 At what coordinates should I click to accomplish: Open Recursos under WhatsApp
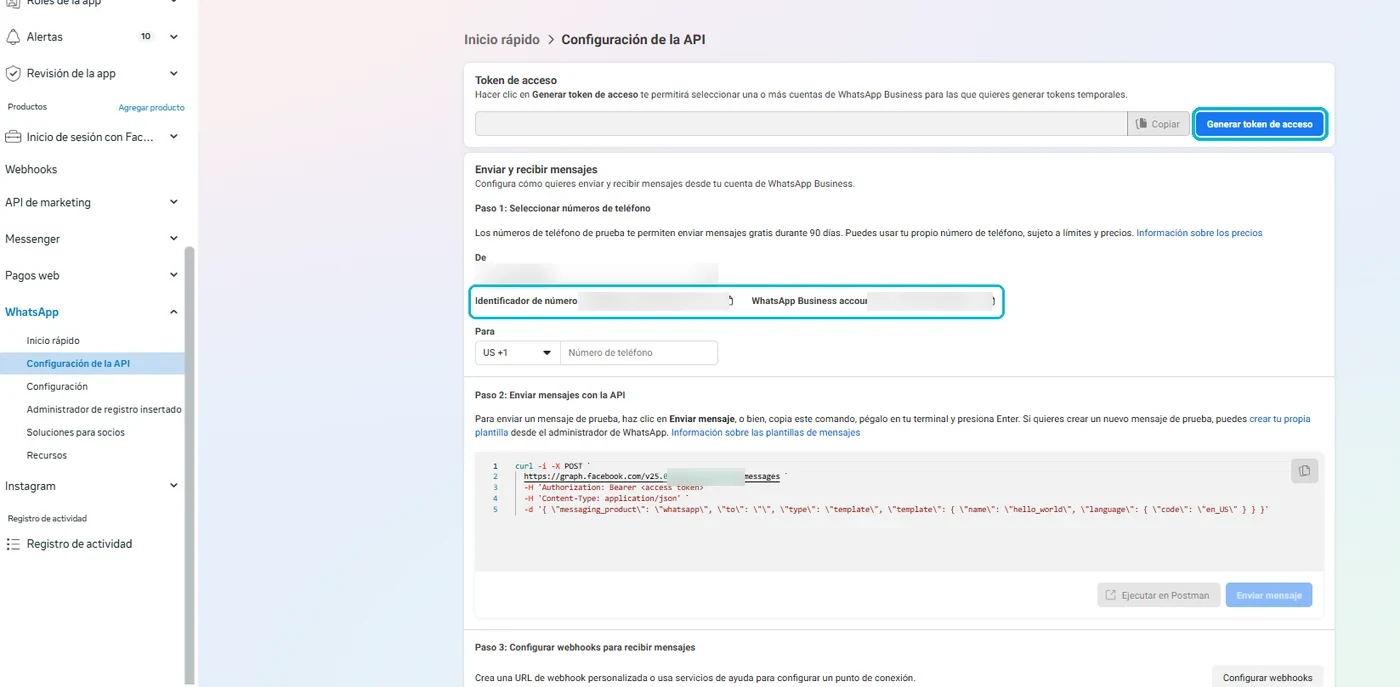pyautogui.click(x=47, y=456)
